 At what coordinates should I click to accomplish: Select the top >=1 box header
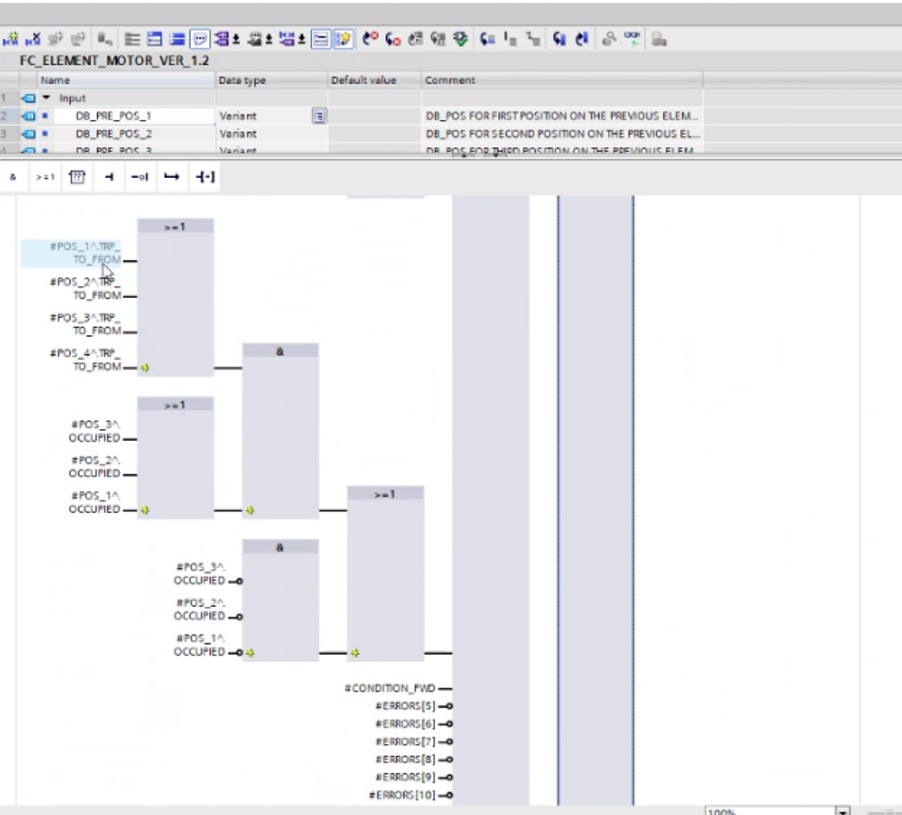[x=175, y=227]
